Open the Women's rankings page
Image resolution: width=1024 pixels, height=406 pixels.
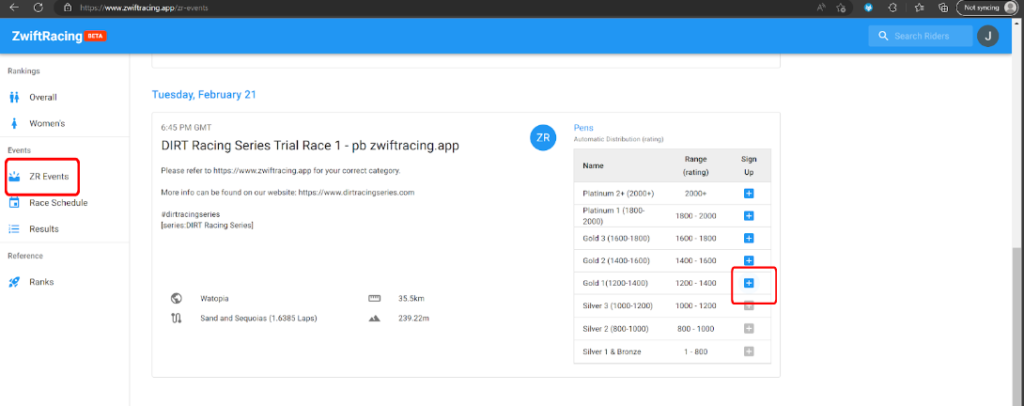click(x=47, y=123)
